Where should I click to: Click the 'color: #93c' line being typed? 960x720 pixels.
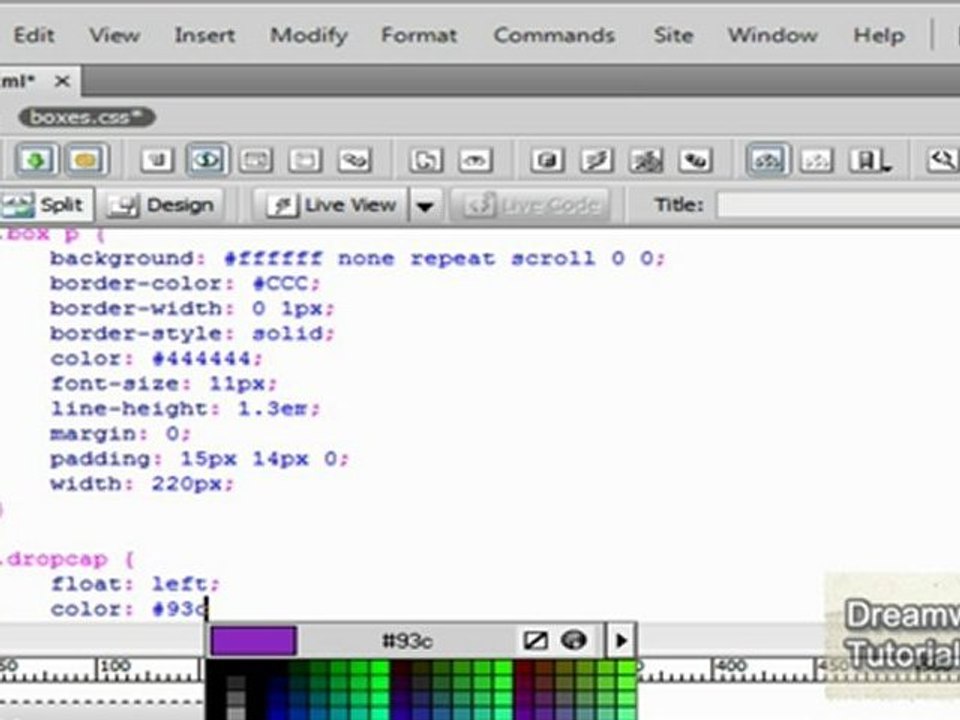click(129, 609)
